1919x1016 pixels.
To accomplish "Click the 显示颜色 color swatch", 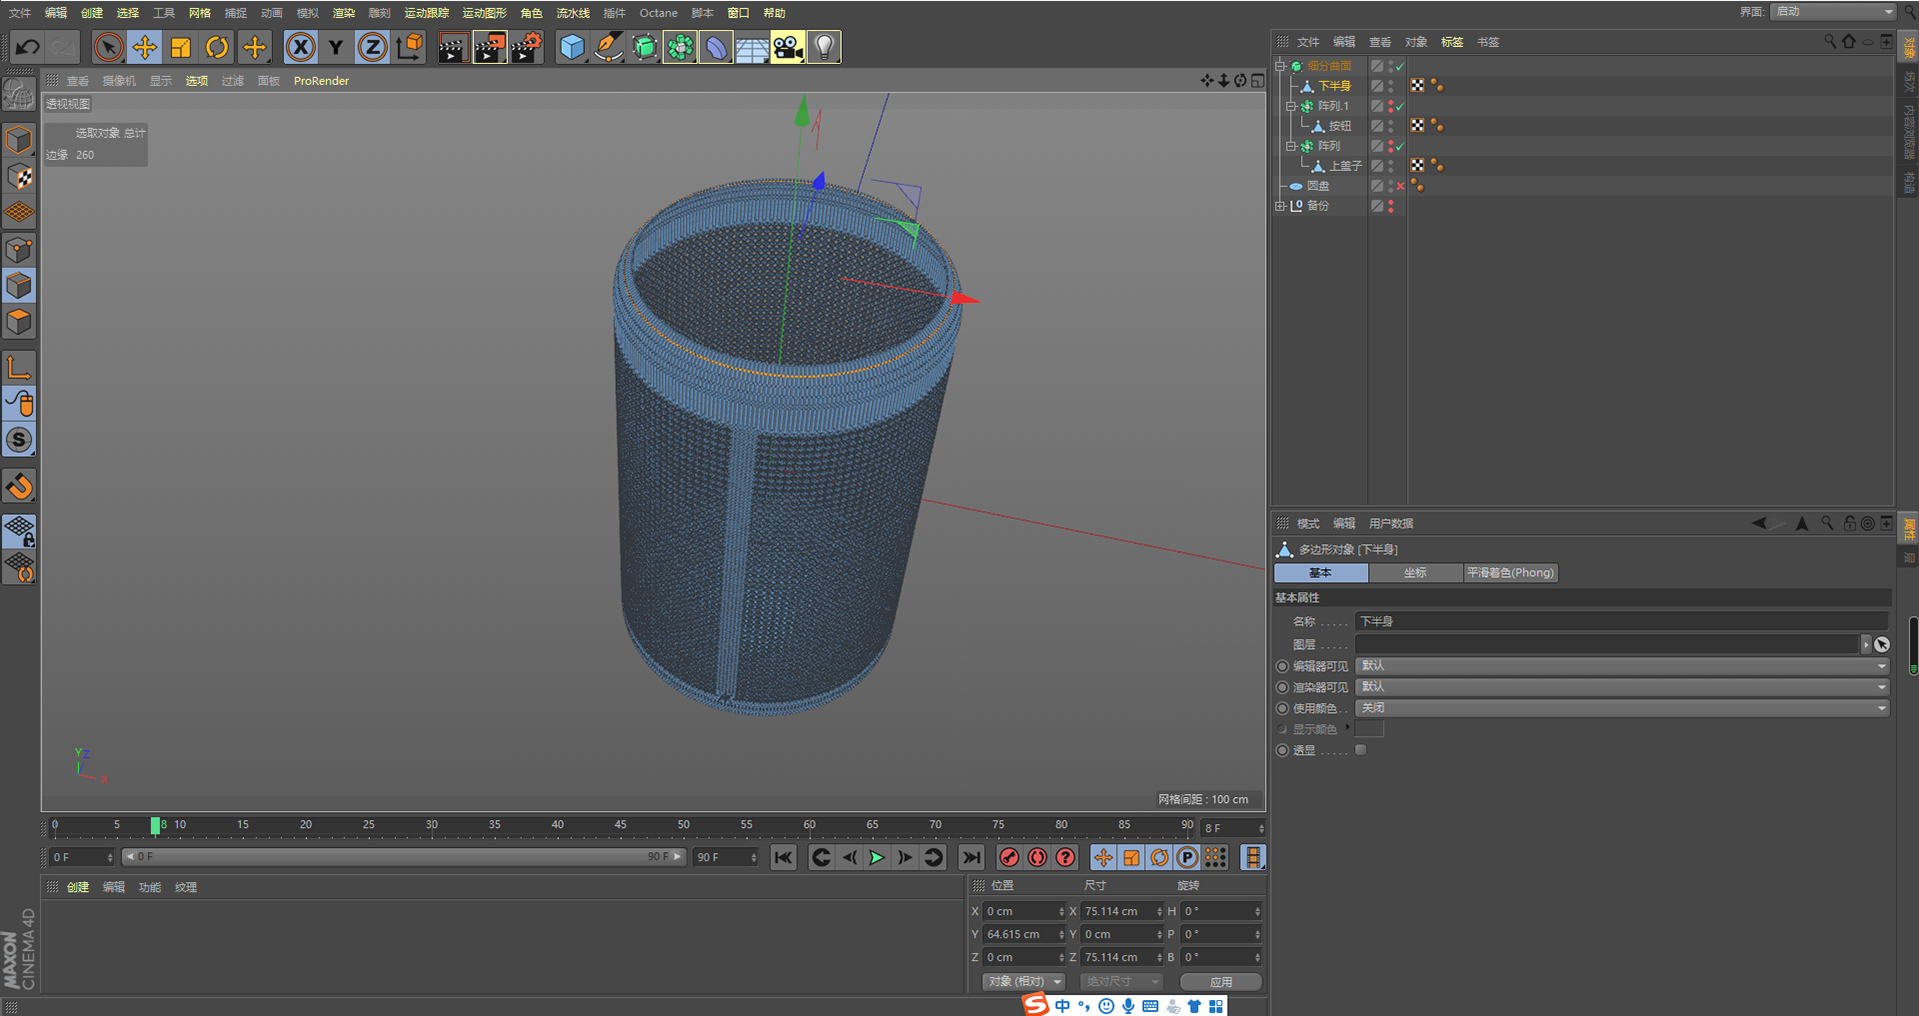I will pyautogui.click(x=1369, y=729).
